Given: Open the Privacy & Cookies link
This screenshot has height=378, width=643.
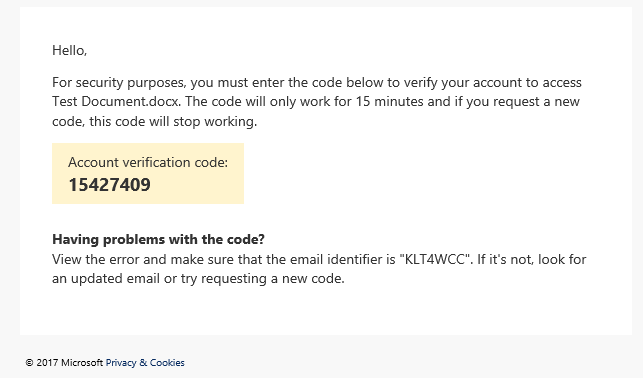Looking at the screenshot, I should point(145,362).
